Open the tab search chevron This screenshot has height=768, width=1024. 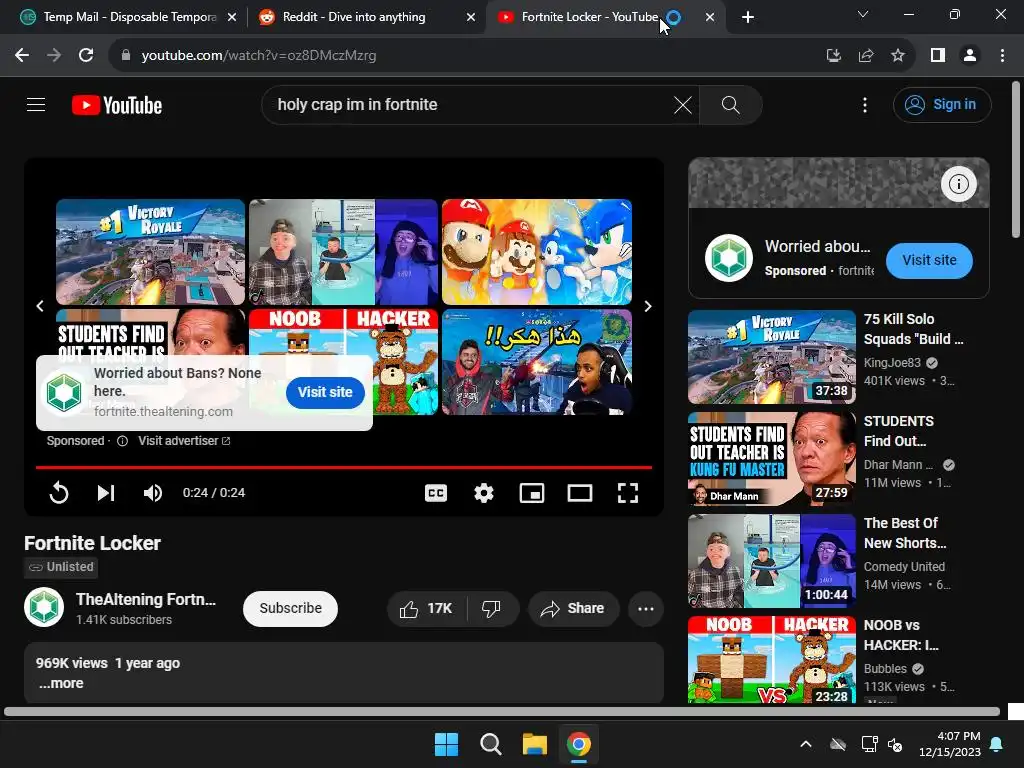pyautogui.click(x=863, y=14)
